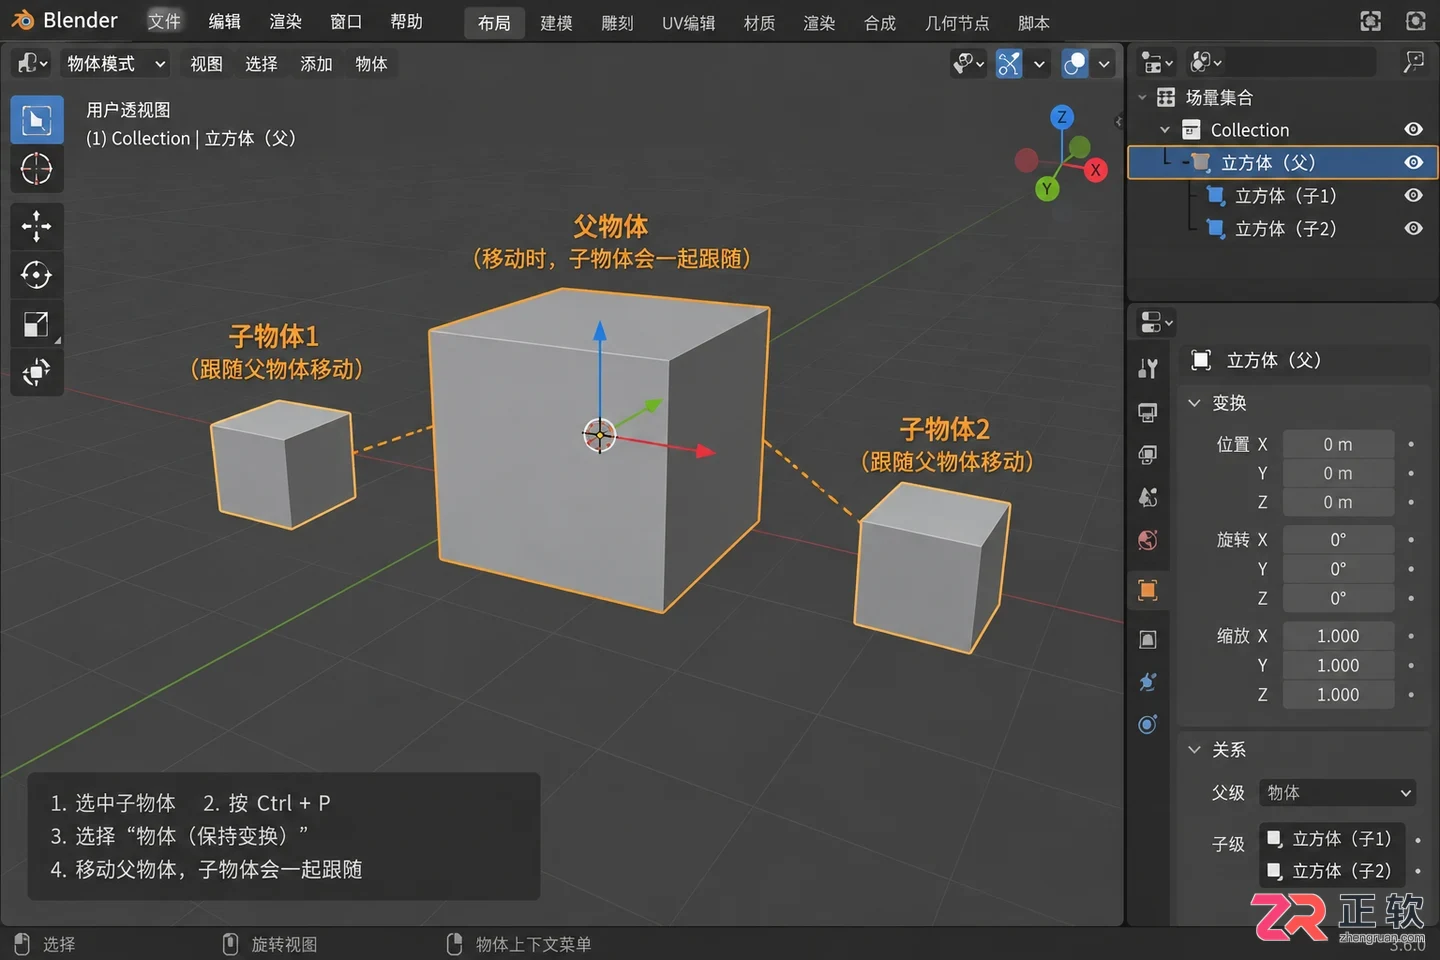Open the Scene properties tab icon
This screenshot has width=1440, height=960.
[x=1148, y=497]
